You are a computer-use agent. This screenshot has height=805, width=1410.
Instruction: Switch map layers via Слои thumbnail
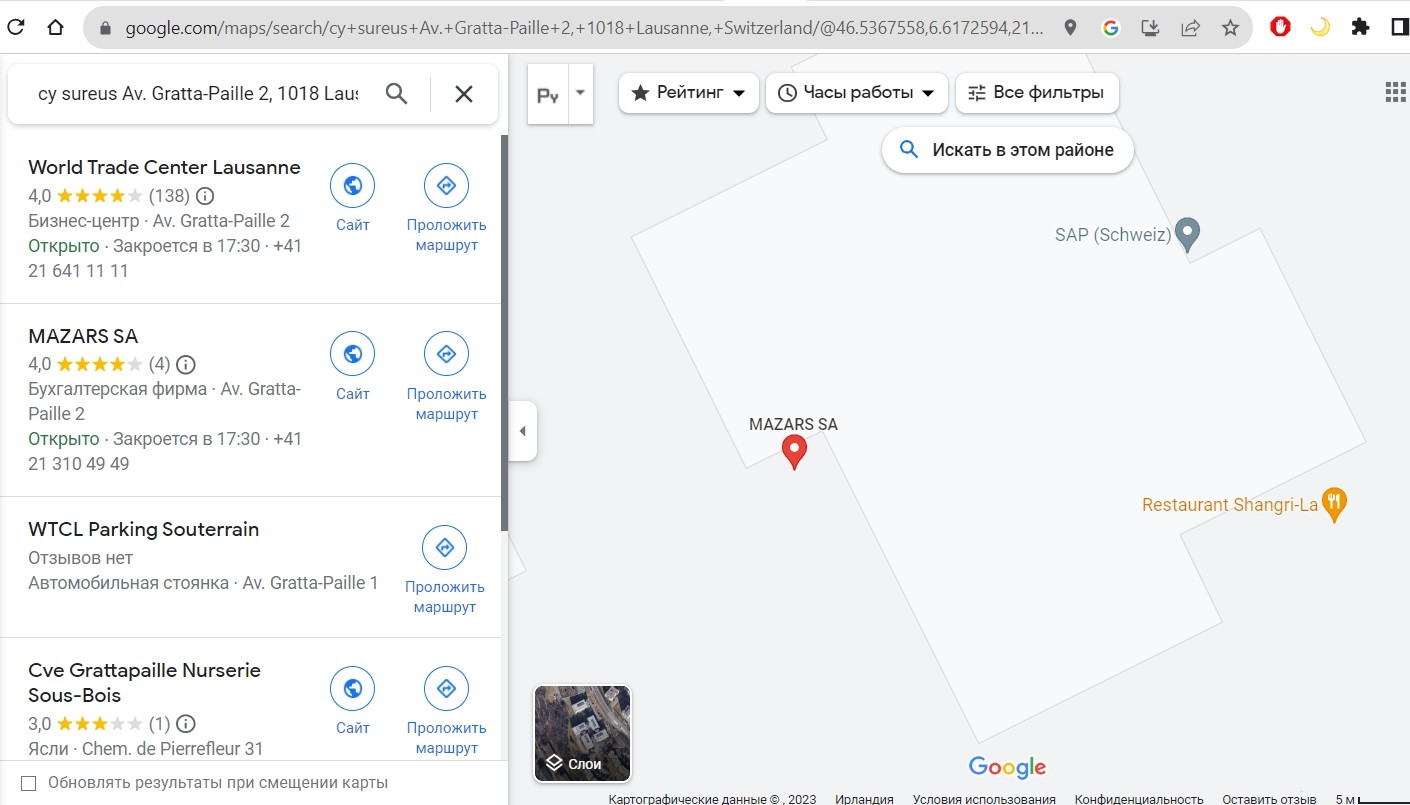click(x=582, y=733)
